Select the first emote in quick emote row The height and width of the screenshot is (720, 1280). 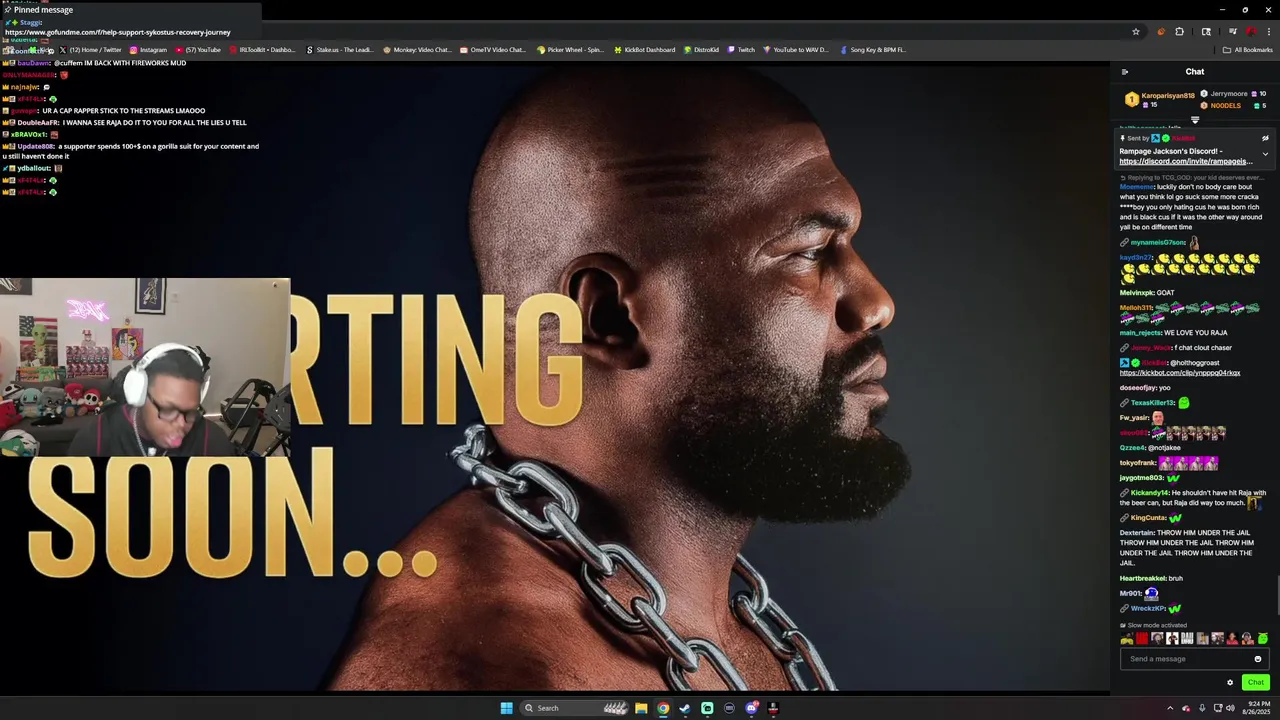[x=1127, y=638]
